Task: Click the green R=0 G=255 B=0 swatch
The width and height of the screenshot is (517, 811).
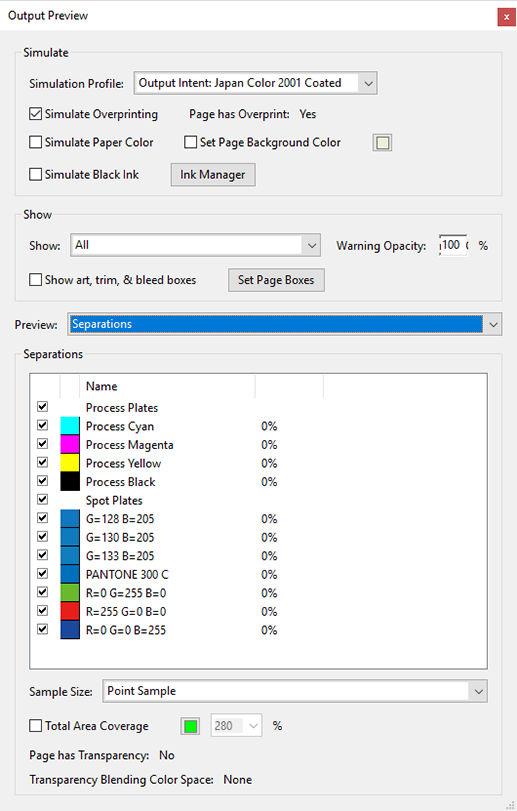Action: (x=70, y=593)
